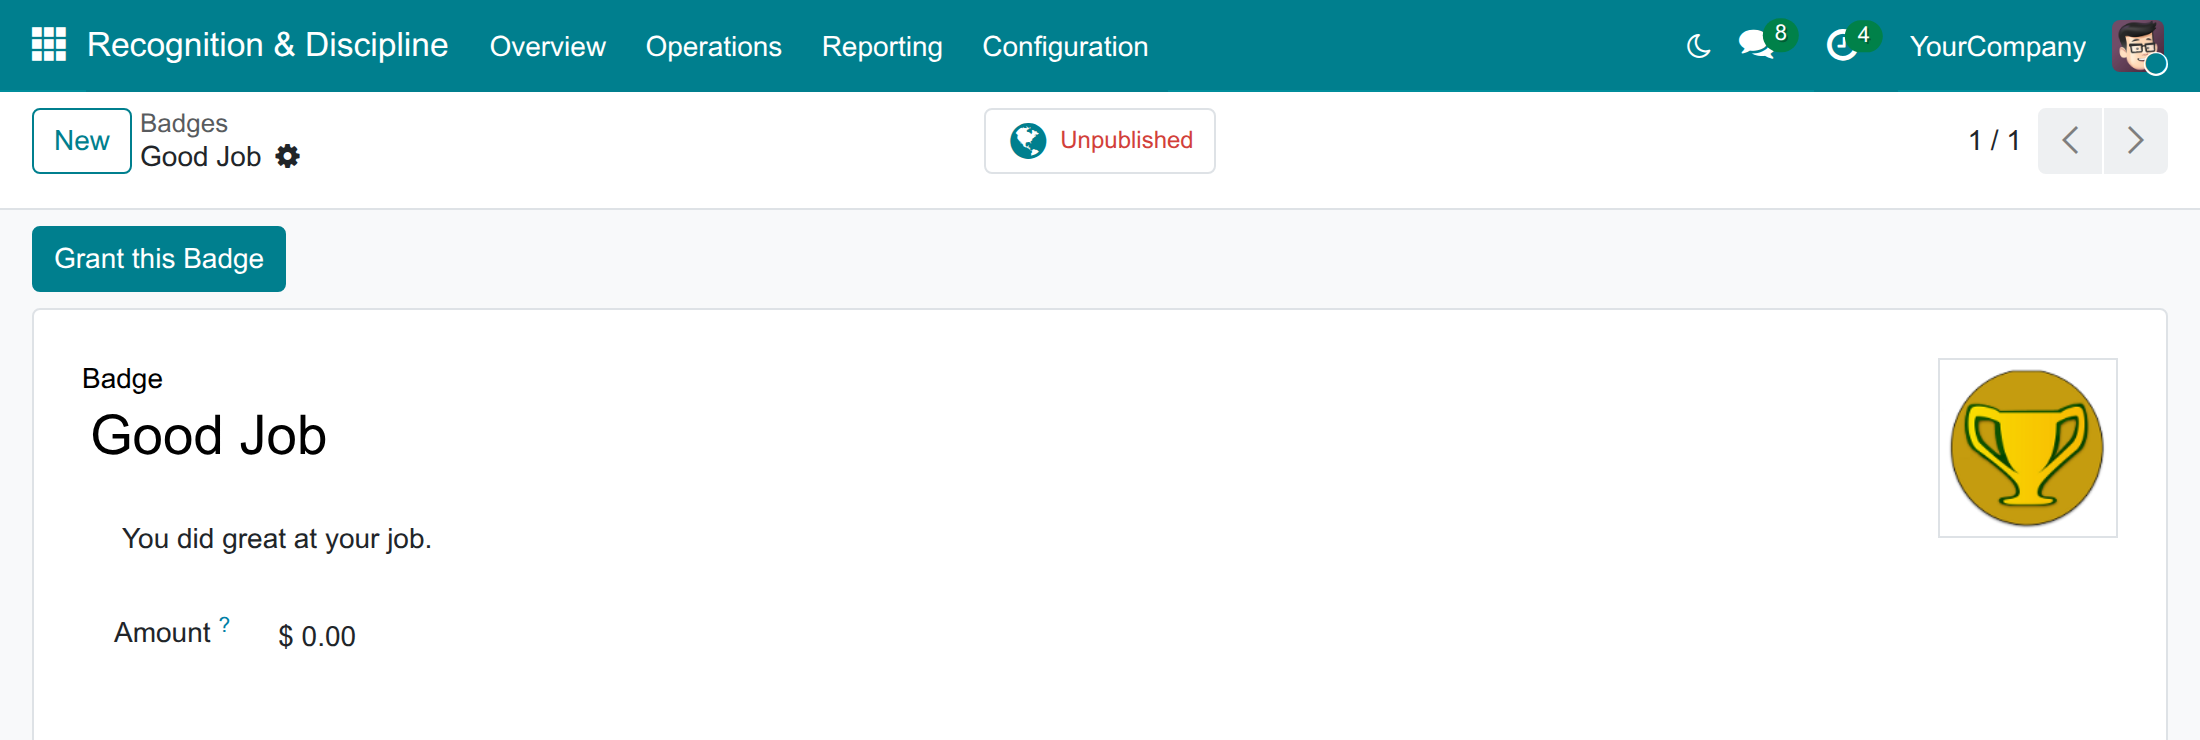Select the YourCompany company switcher
The image size is (2200, 740).
point(1997,46)
